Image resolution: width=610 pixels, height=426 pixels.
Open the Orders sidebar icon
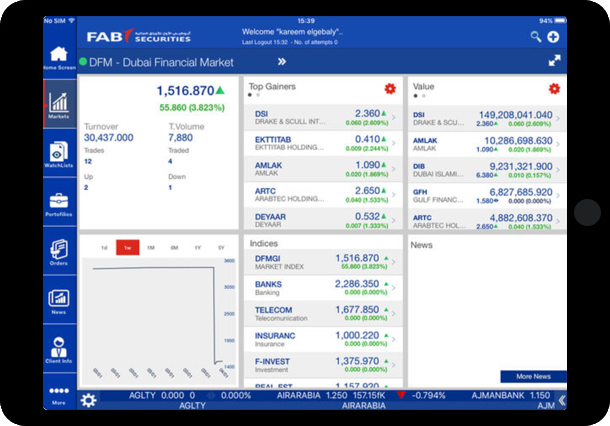(59, 252)
